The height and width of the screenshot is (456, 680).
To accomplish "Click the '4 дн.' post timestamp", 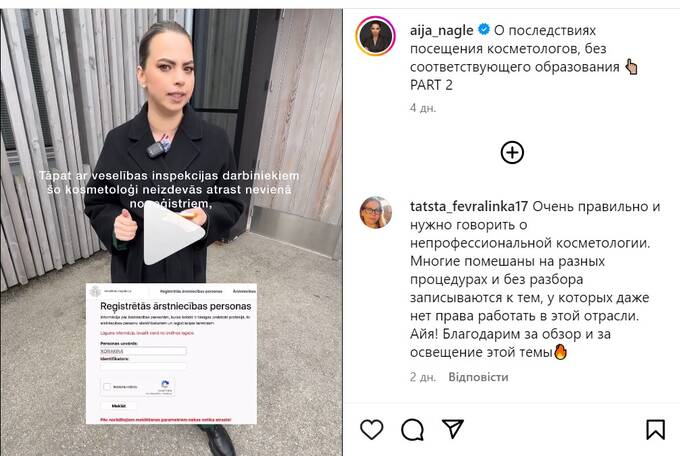I will (x=423, y=108).
